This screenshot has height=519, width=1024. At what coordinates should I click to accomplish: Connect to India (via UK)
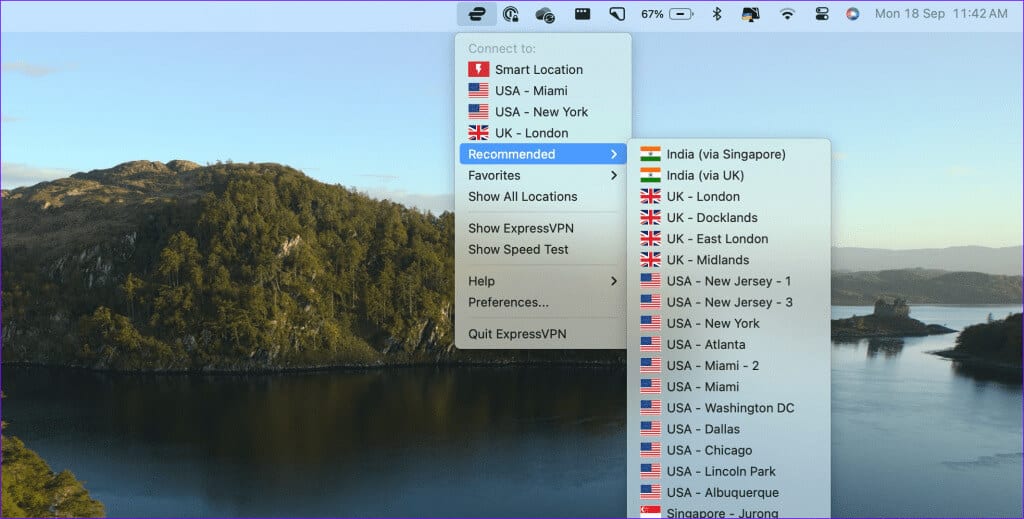pyautogui.click(x=729, y=175)
